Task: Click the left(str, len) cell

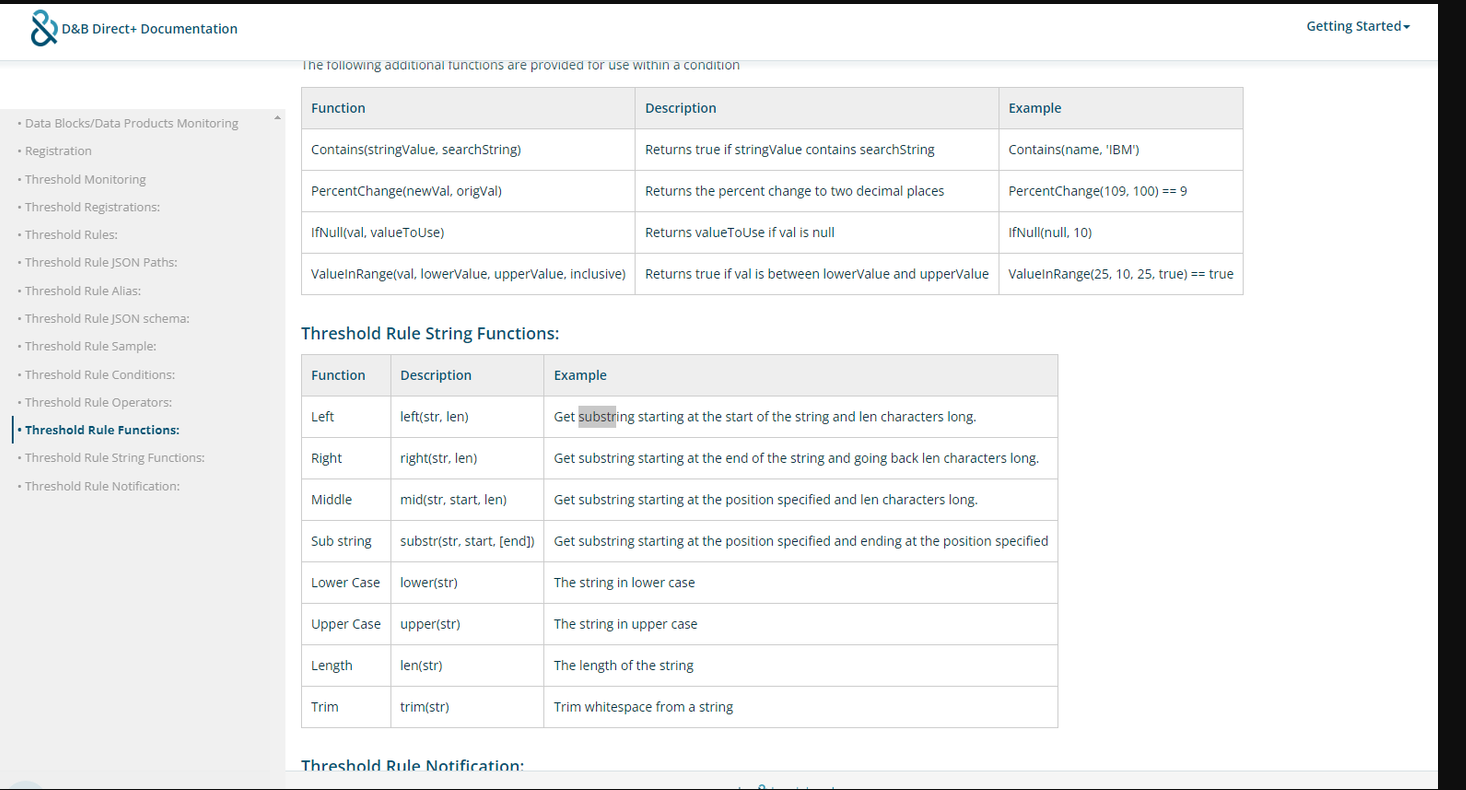Action: 467,417
